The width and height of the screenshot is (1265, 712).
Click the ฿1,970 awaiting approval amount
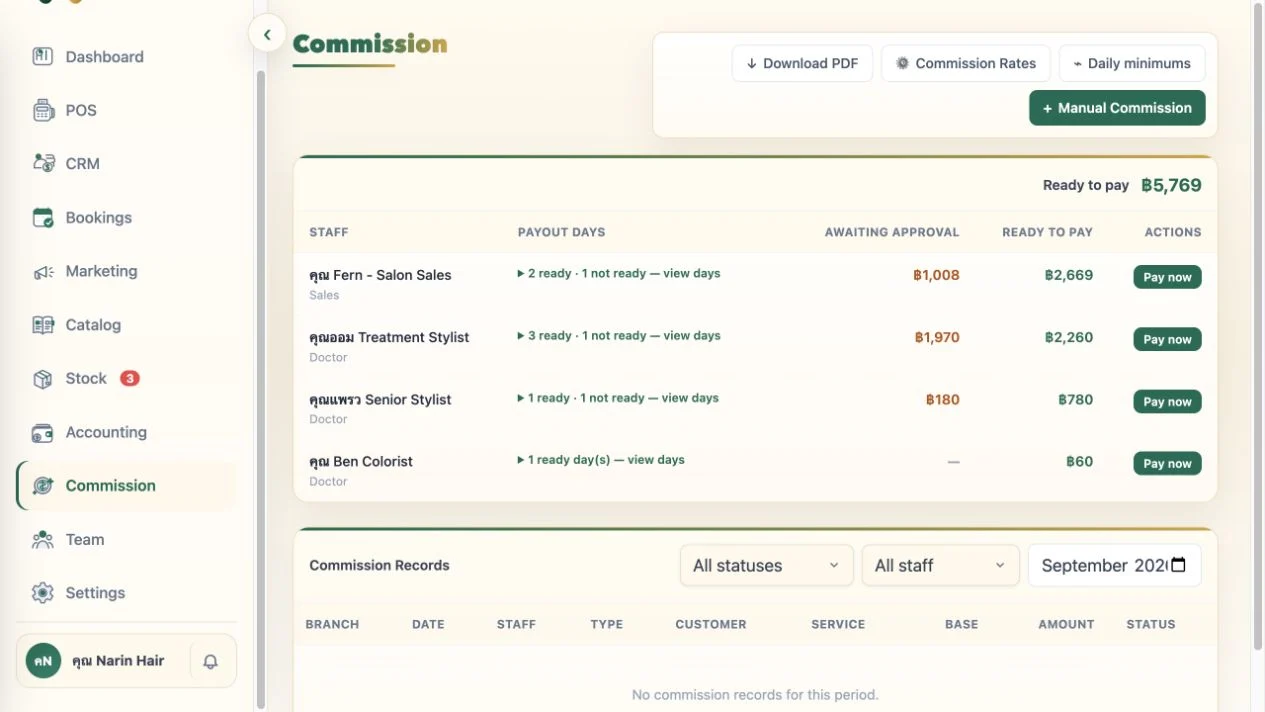(x=937, y=337)
